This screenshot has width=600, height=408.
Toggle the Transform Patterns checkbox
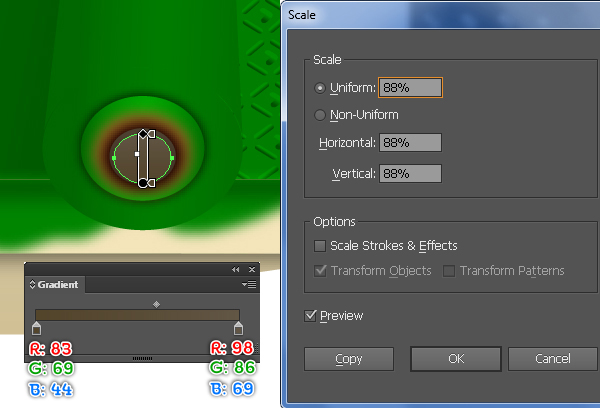449,271
